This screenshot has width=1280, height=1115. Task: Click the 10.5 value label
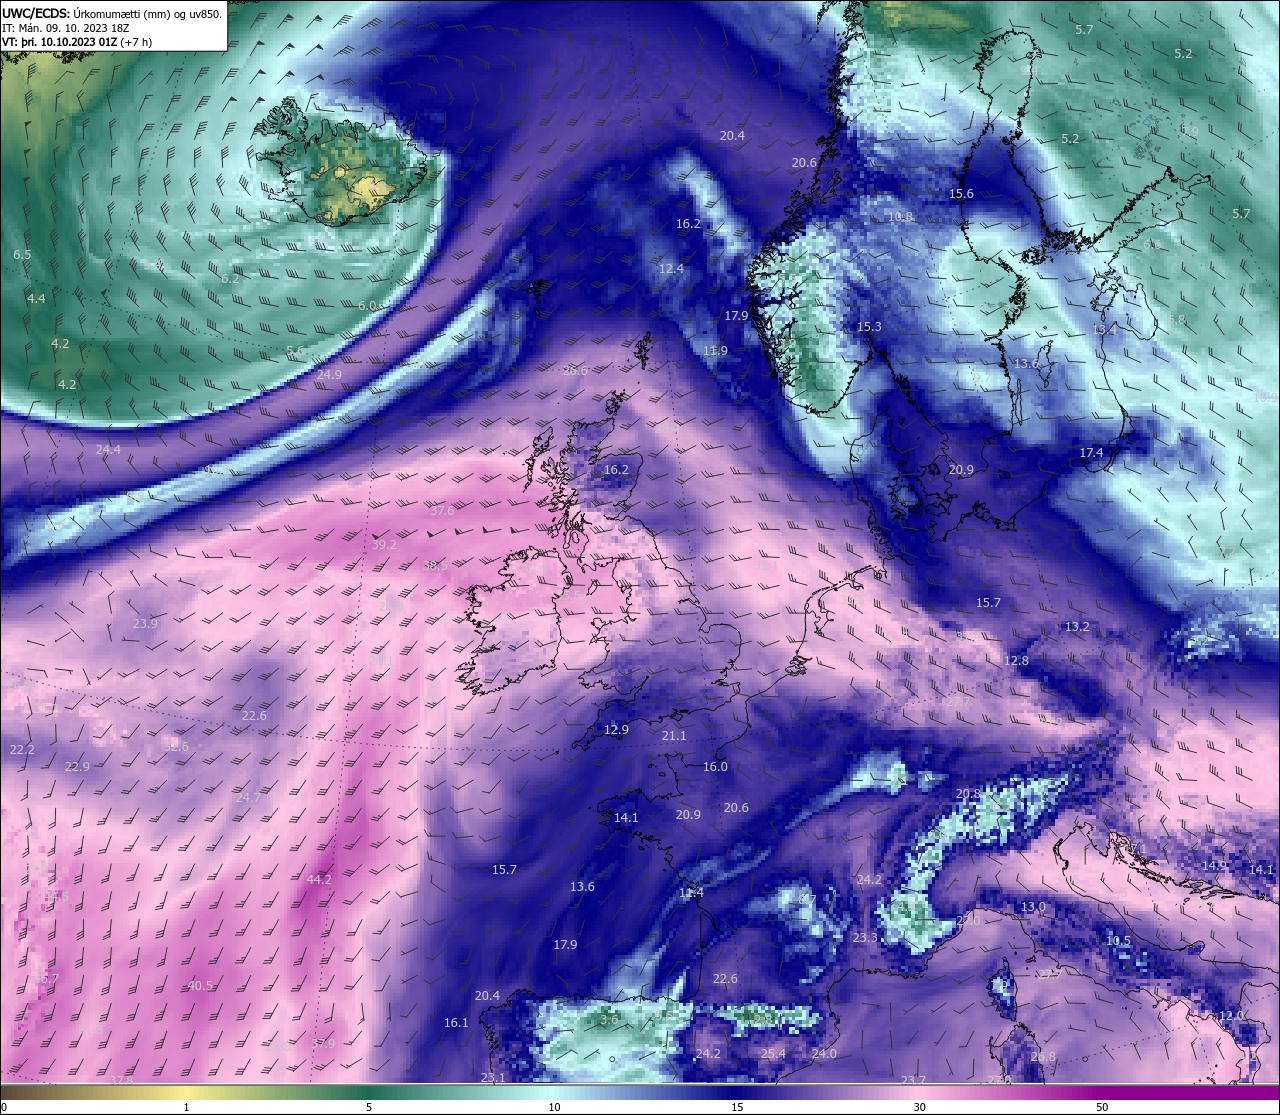tap(1118, 941)
